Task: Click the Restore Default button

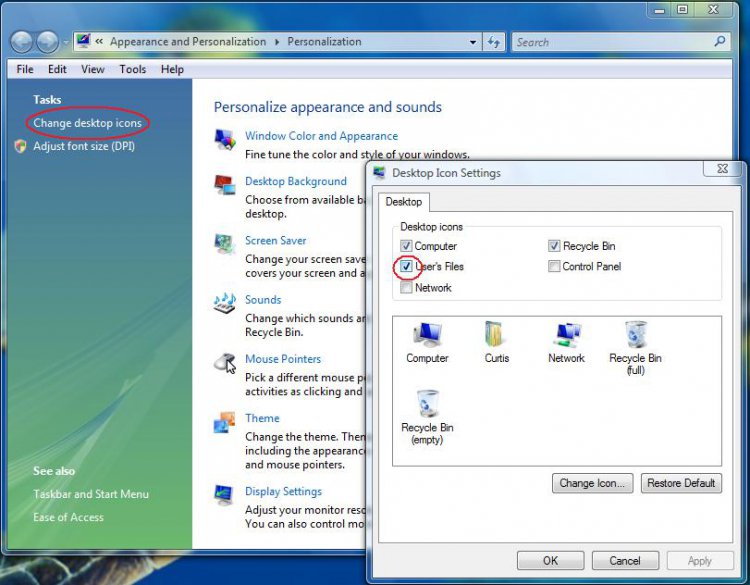Action: pos(681,483)
